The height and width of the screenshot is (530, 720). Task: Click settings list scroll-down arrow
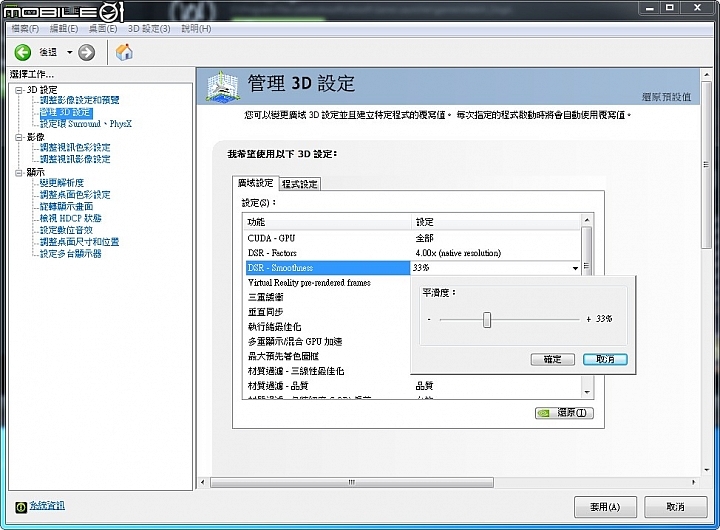coord(586,392)
